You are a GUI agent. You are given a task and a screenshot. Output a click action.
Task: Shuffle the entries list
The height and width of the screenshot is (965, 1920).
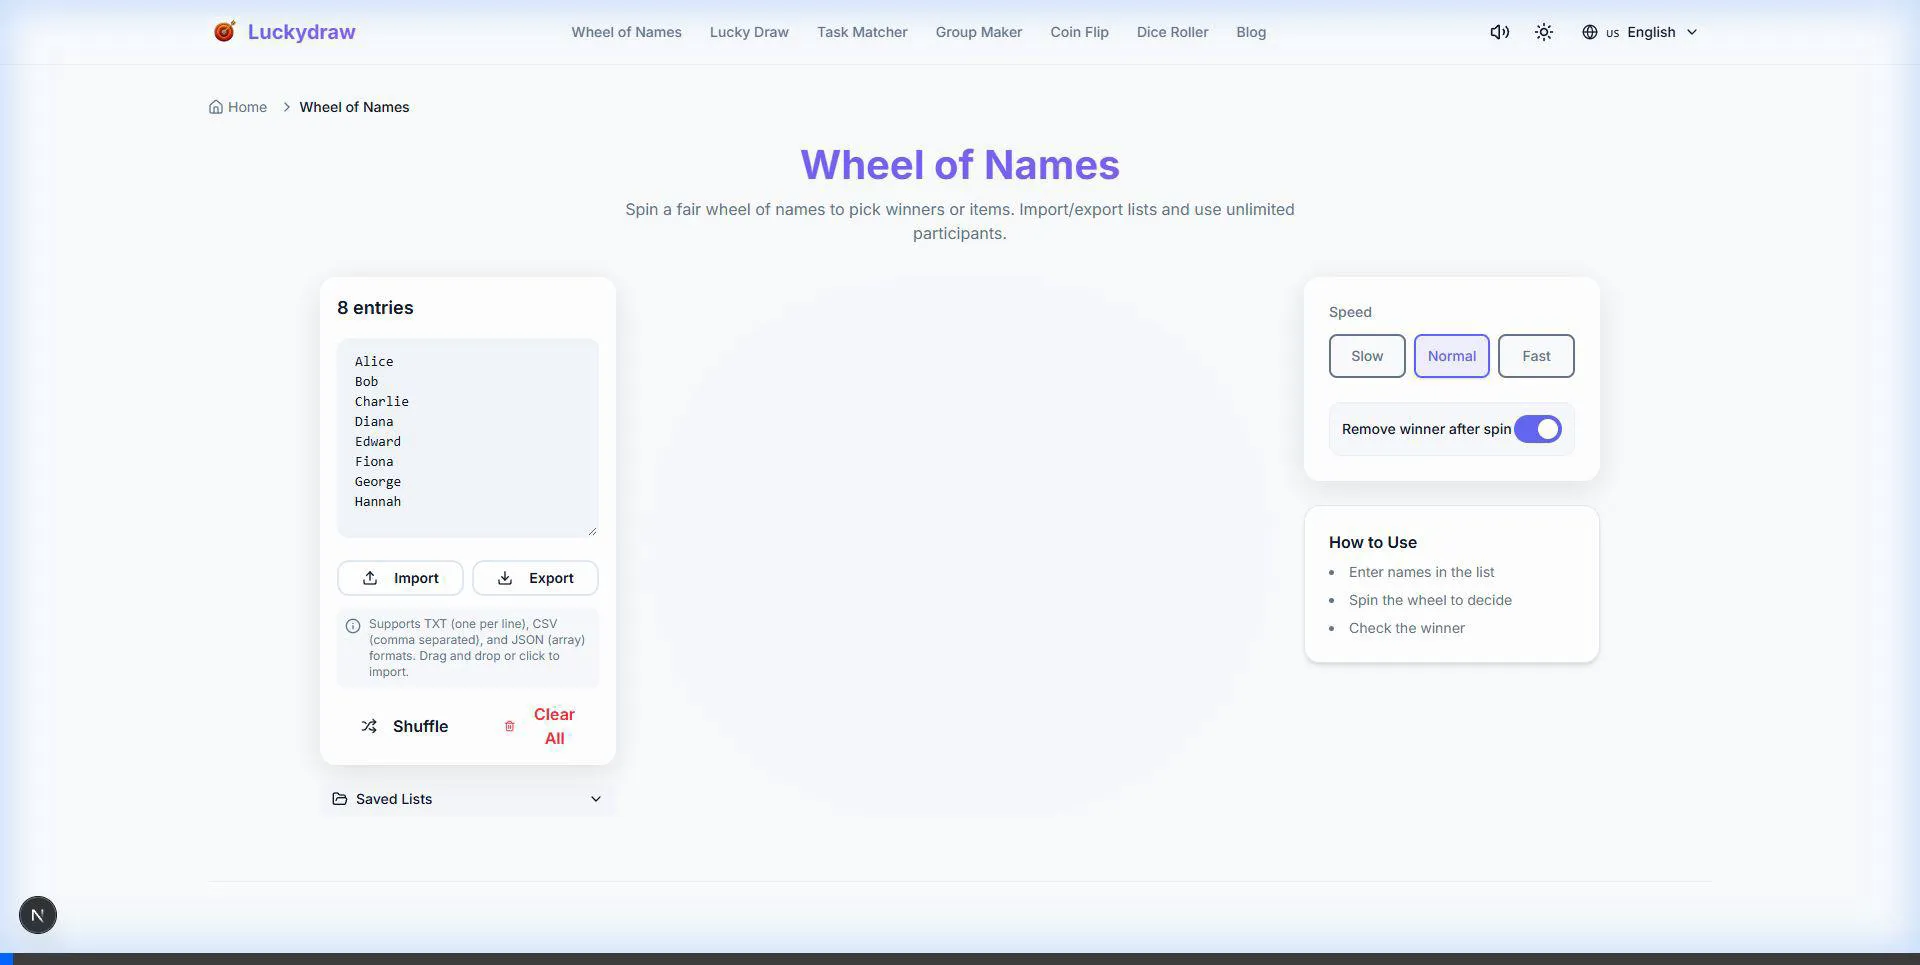[x=405, y=726]
